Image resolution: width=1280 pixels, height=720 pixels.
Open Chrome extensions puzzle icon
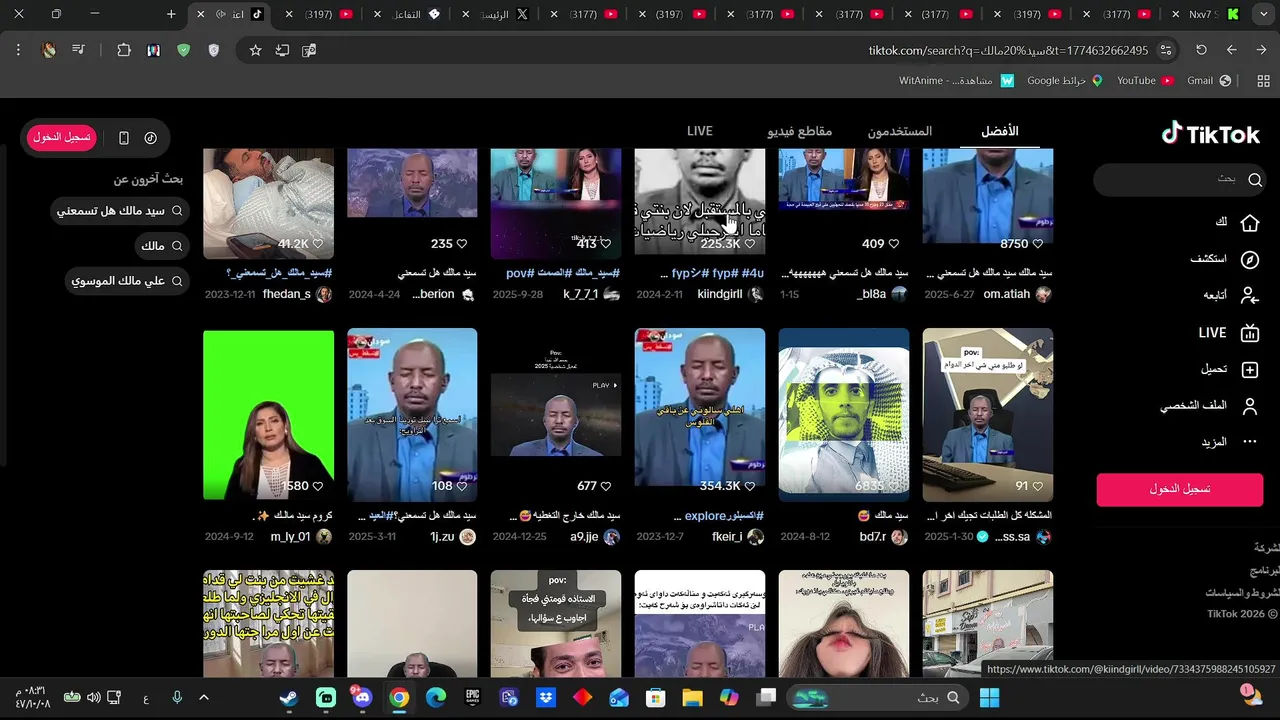124,50
